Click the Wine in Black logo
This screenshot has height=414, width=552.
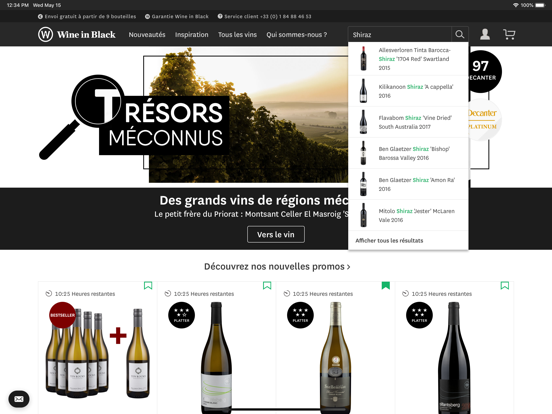pos(77,34)
